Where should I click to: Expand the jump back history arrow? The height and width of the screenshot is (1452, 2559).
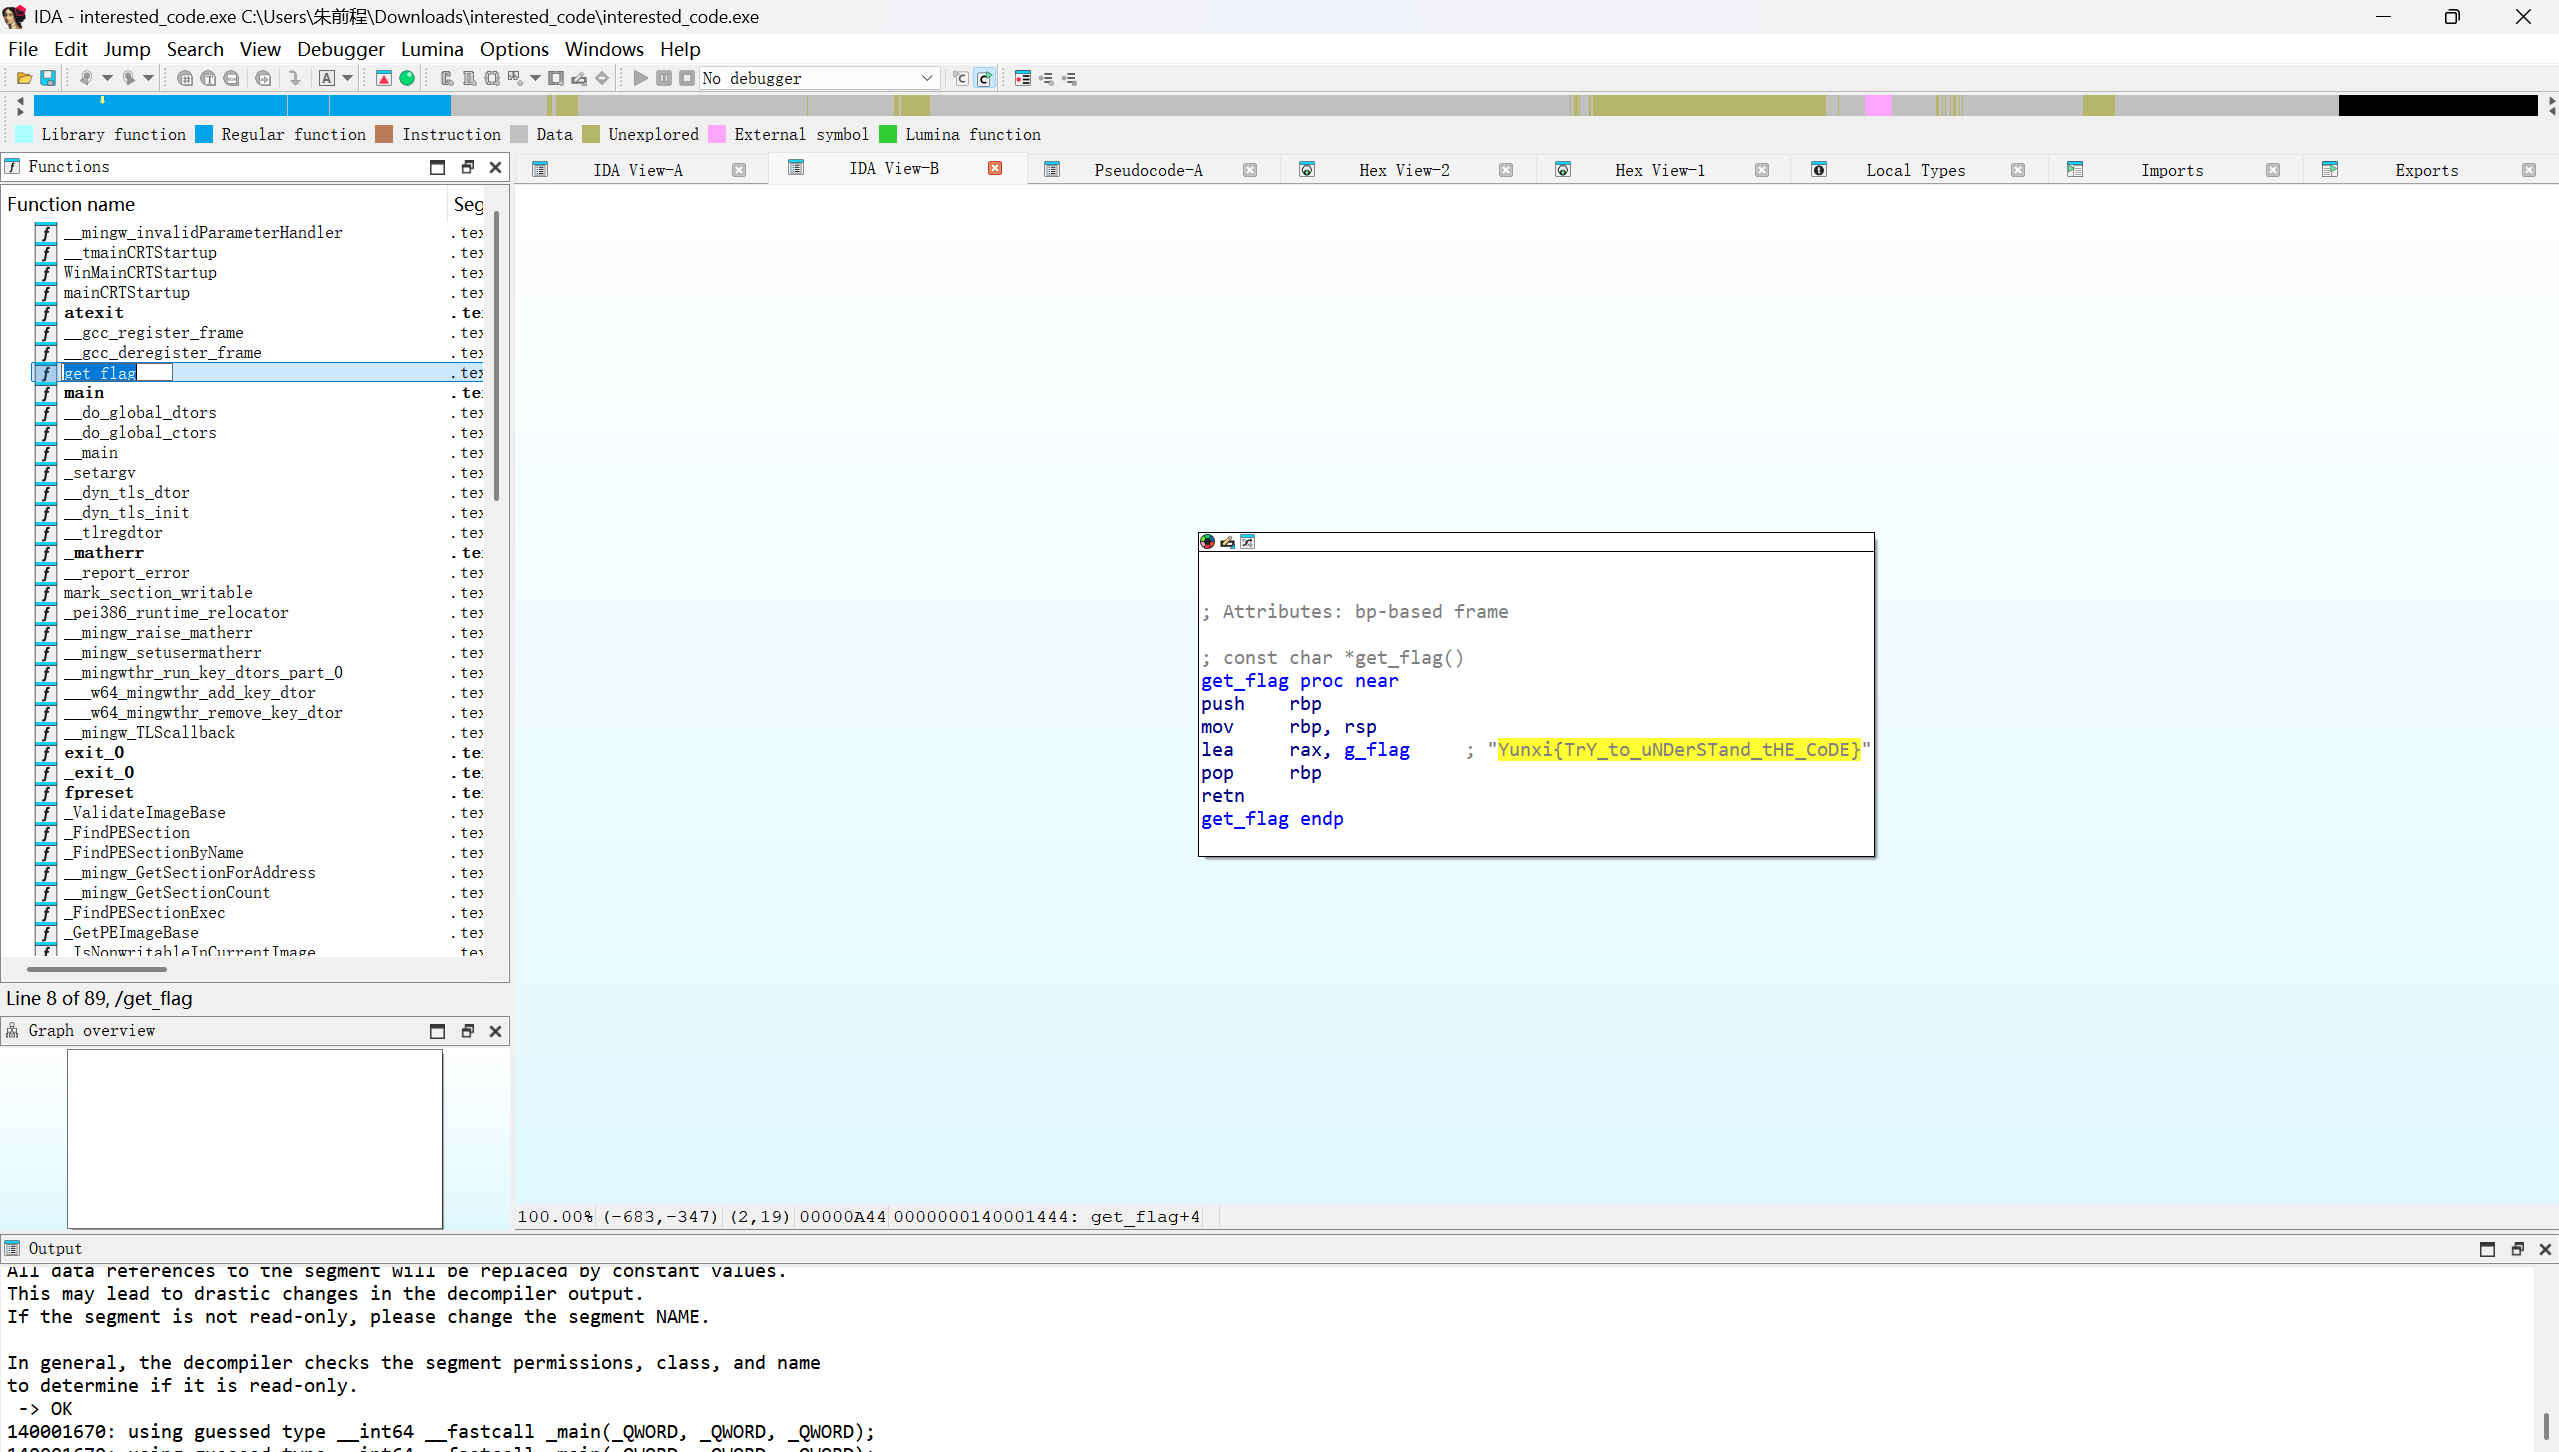(107, 78)
